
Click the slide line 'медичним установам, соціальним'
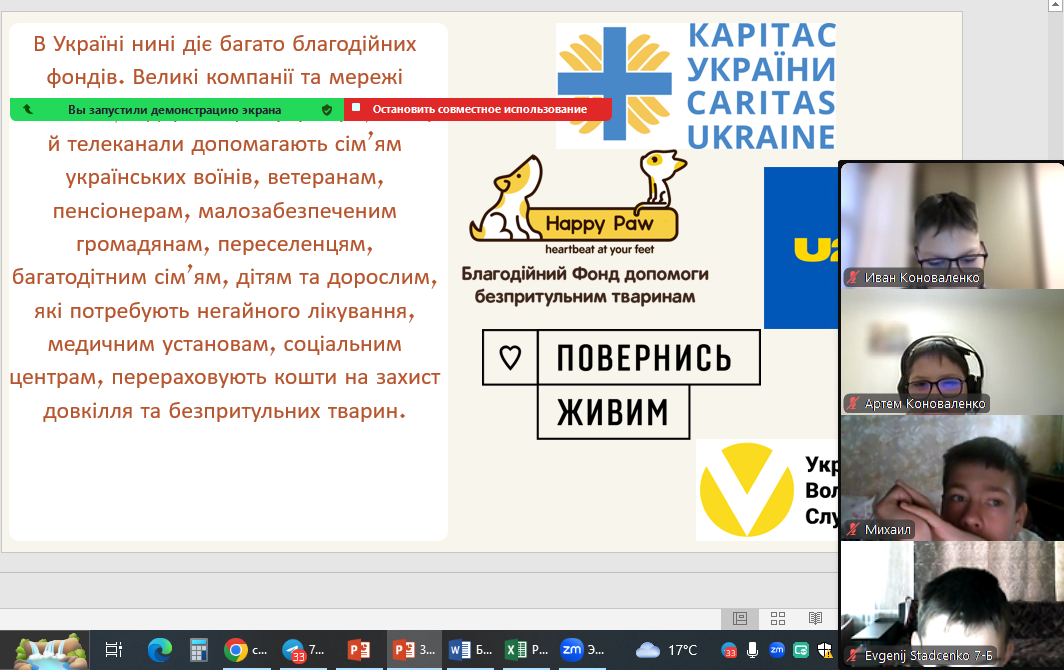click(225, 345)
